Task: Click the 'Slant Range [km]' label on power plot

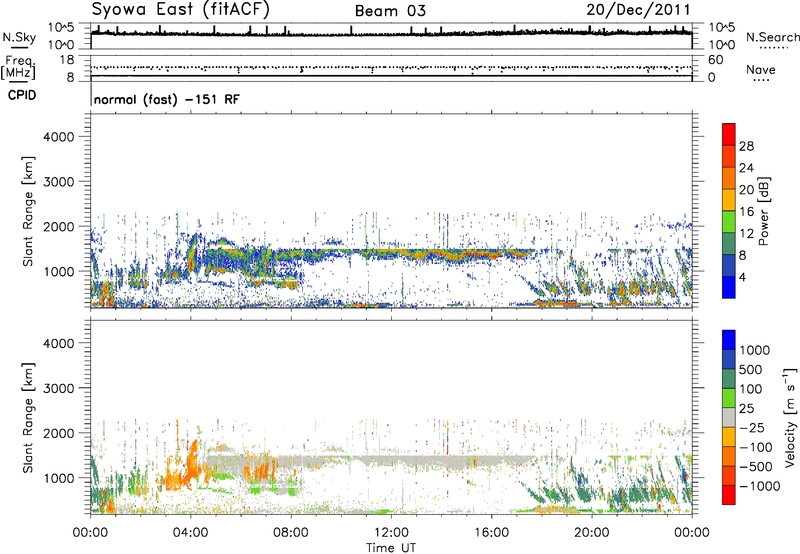Action: pyautogui.click(x=28, y=211)
